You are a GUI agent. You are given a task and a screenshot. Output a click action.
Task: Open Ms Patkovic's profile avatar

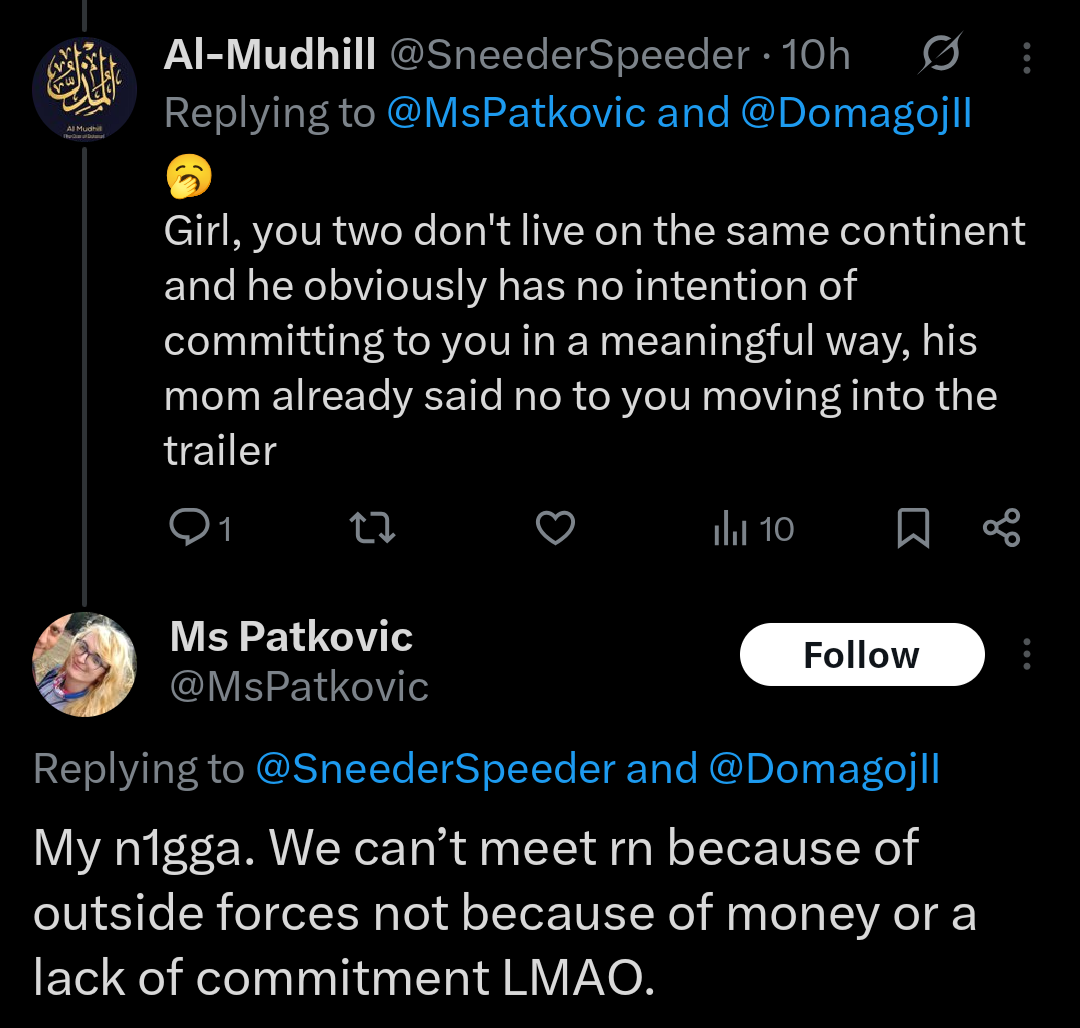pos(85,664)
